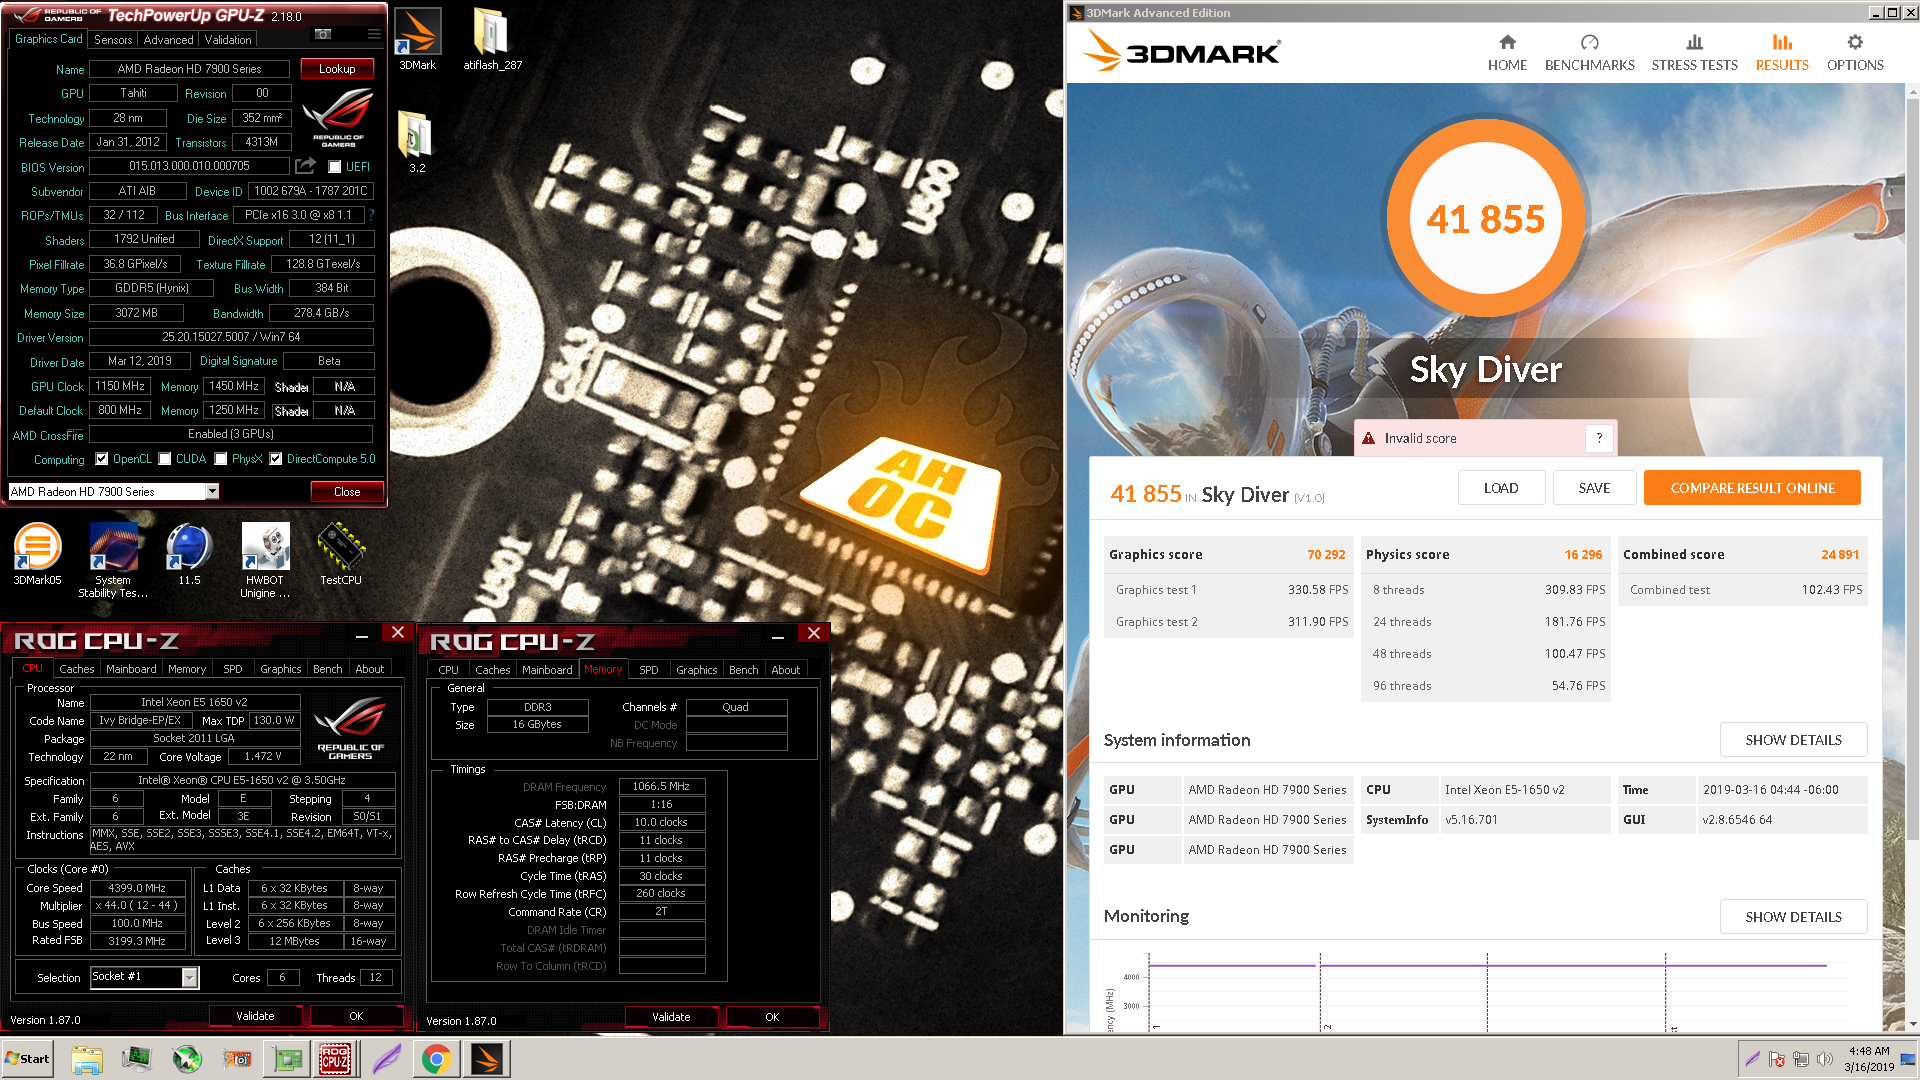Click the invalid score question mark help
1920x1080 pixels.
1599,438
